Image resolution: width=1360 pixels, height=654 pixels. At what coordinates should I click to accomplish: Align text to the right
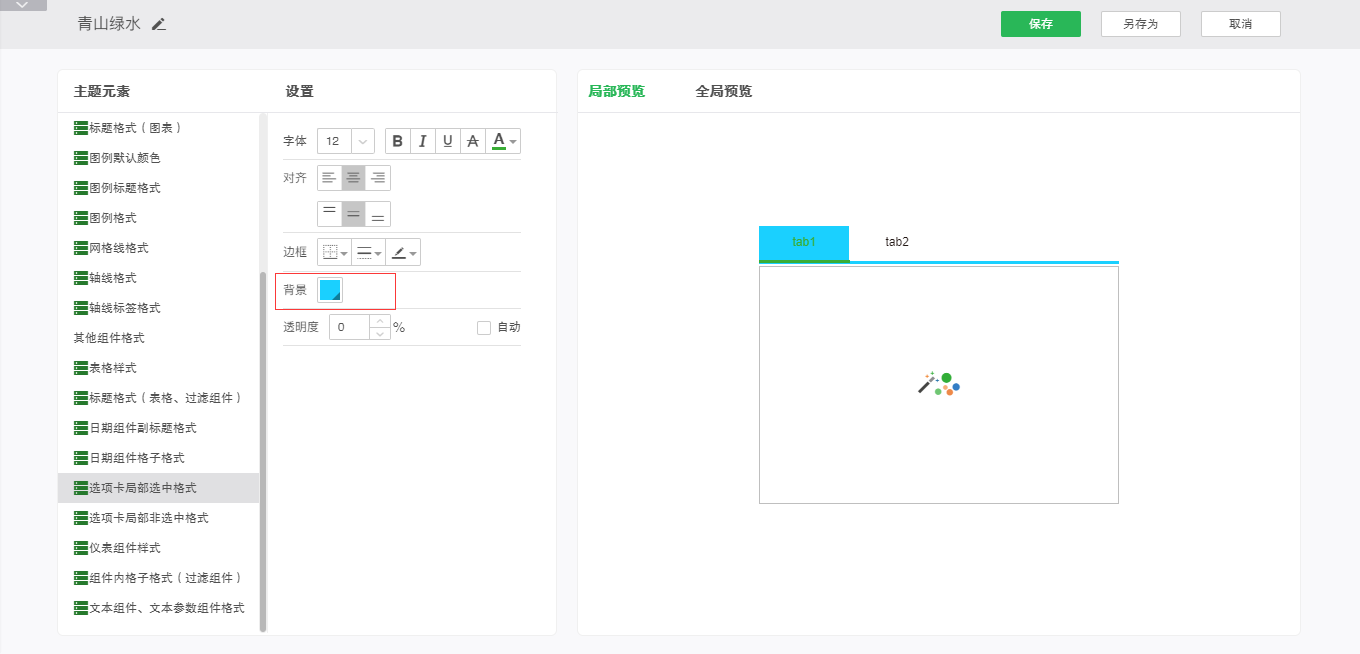click(x=377, y=178)
